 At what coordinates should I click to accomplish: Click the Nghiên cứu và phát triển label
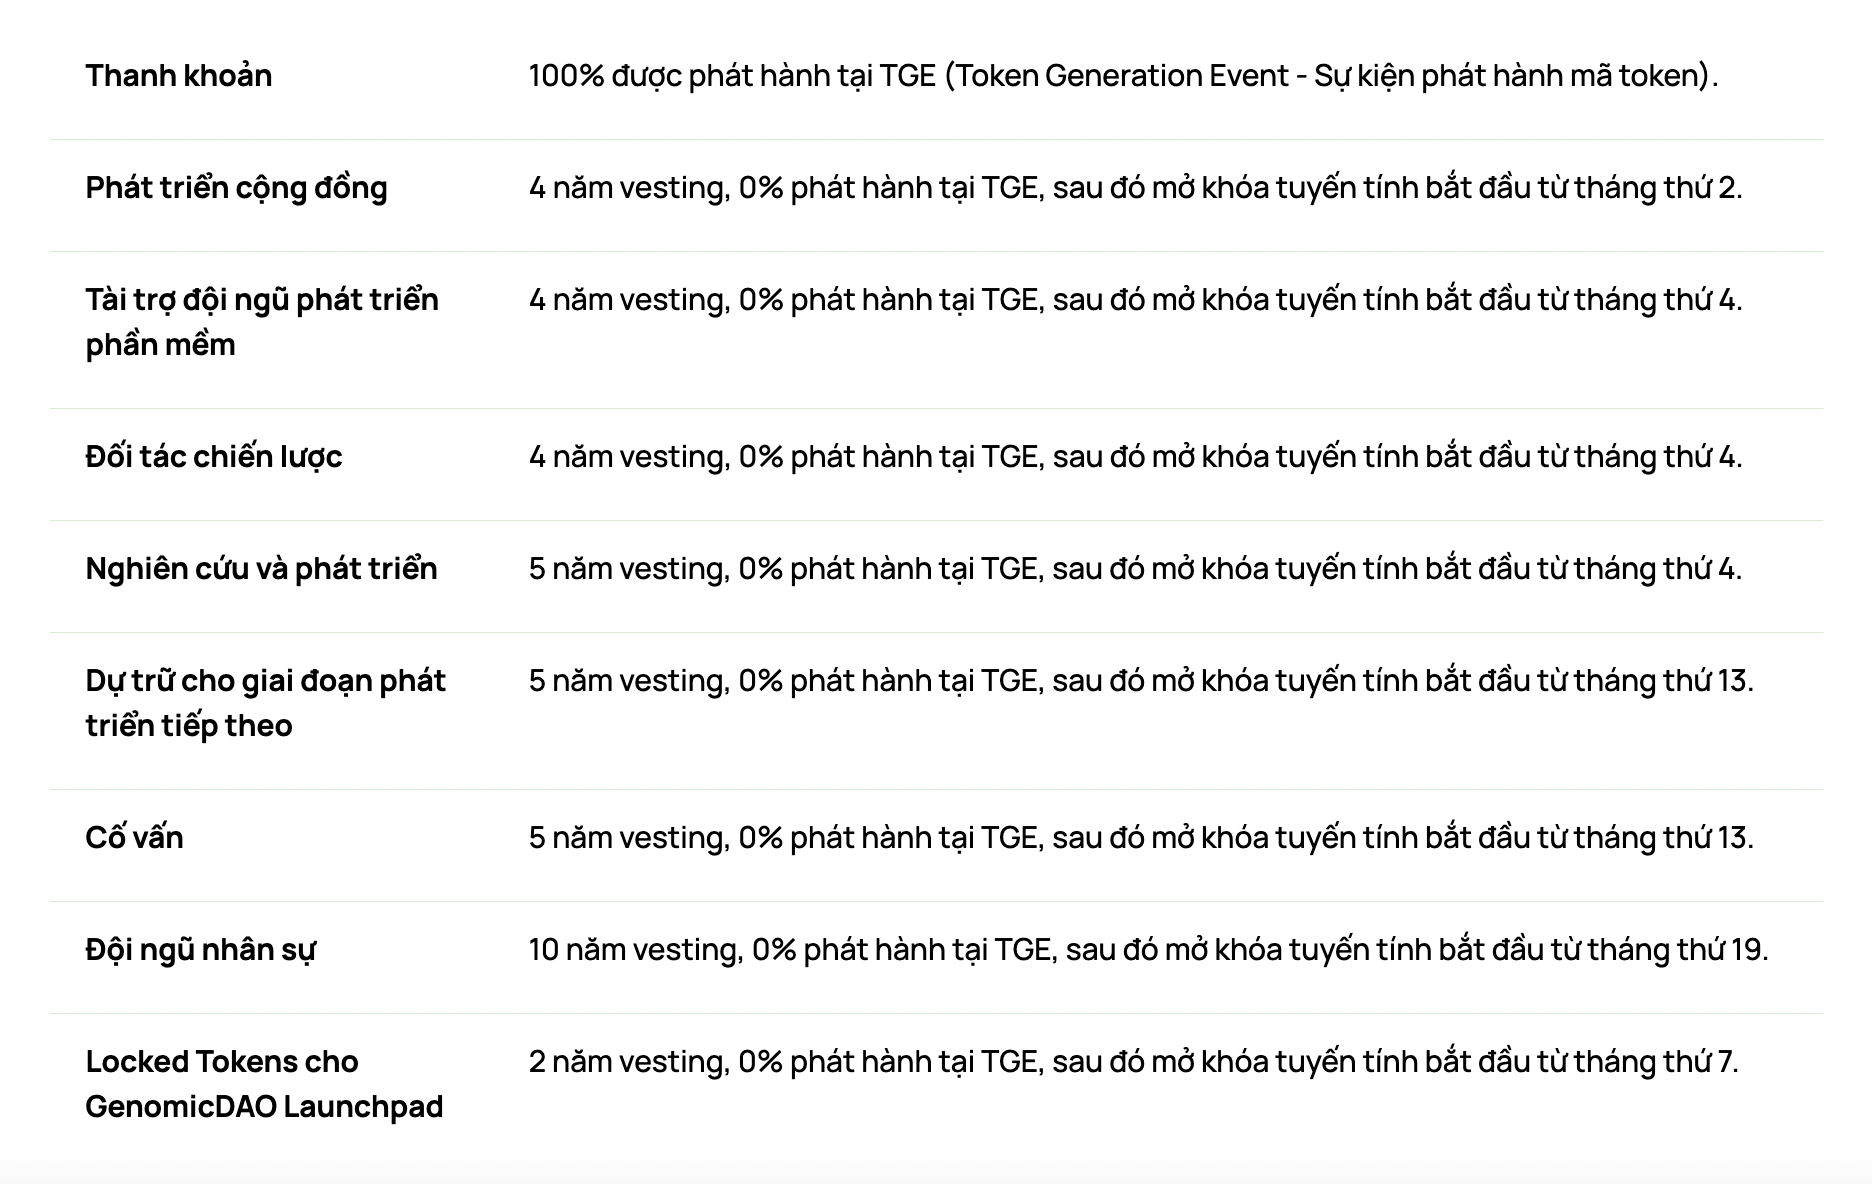click(x=261, y=569)
